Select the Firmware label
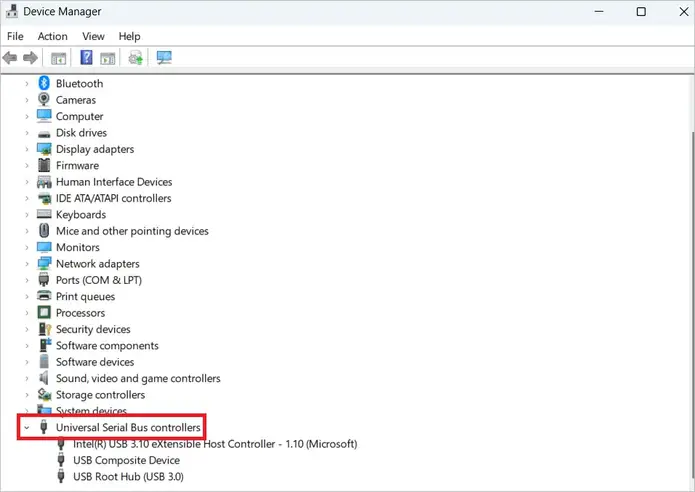The width and height of the screenshot is (695, 492). 77,165
